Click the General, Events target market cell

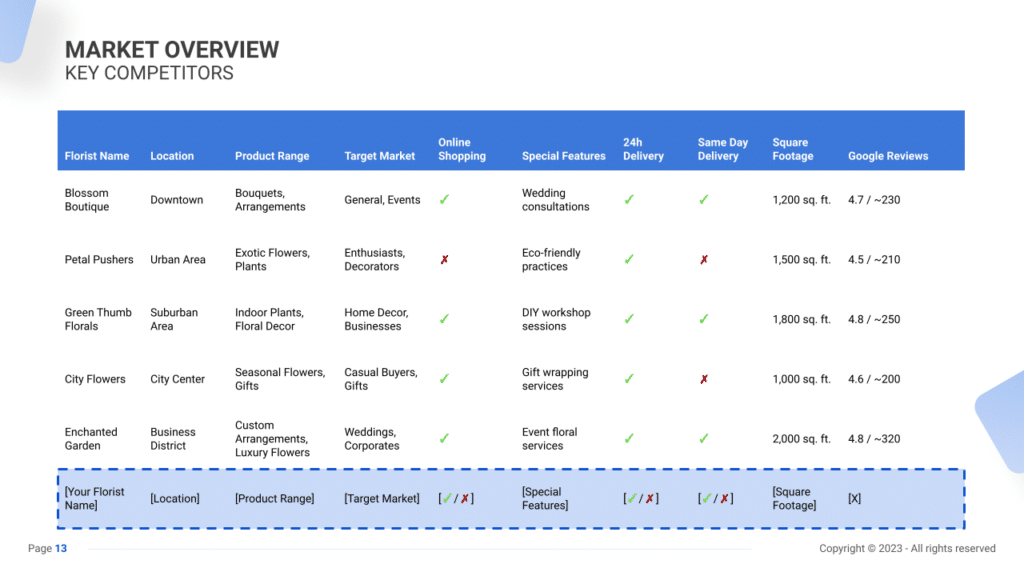[382, 200]
